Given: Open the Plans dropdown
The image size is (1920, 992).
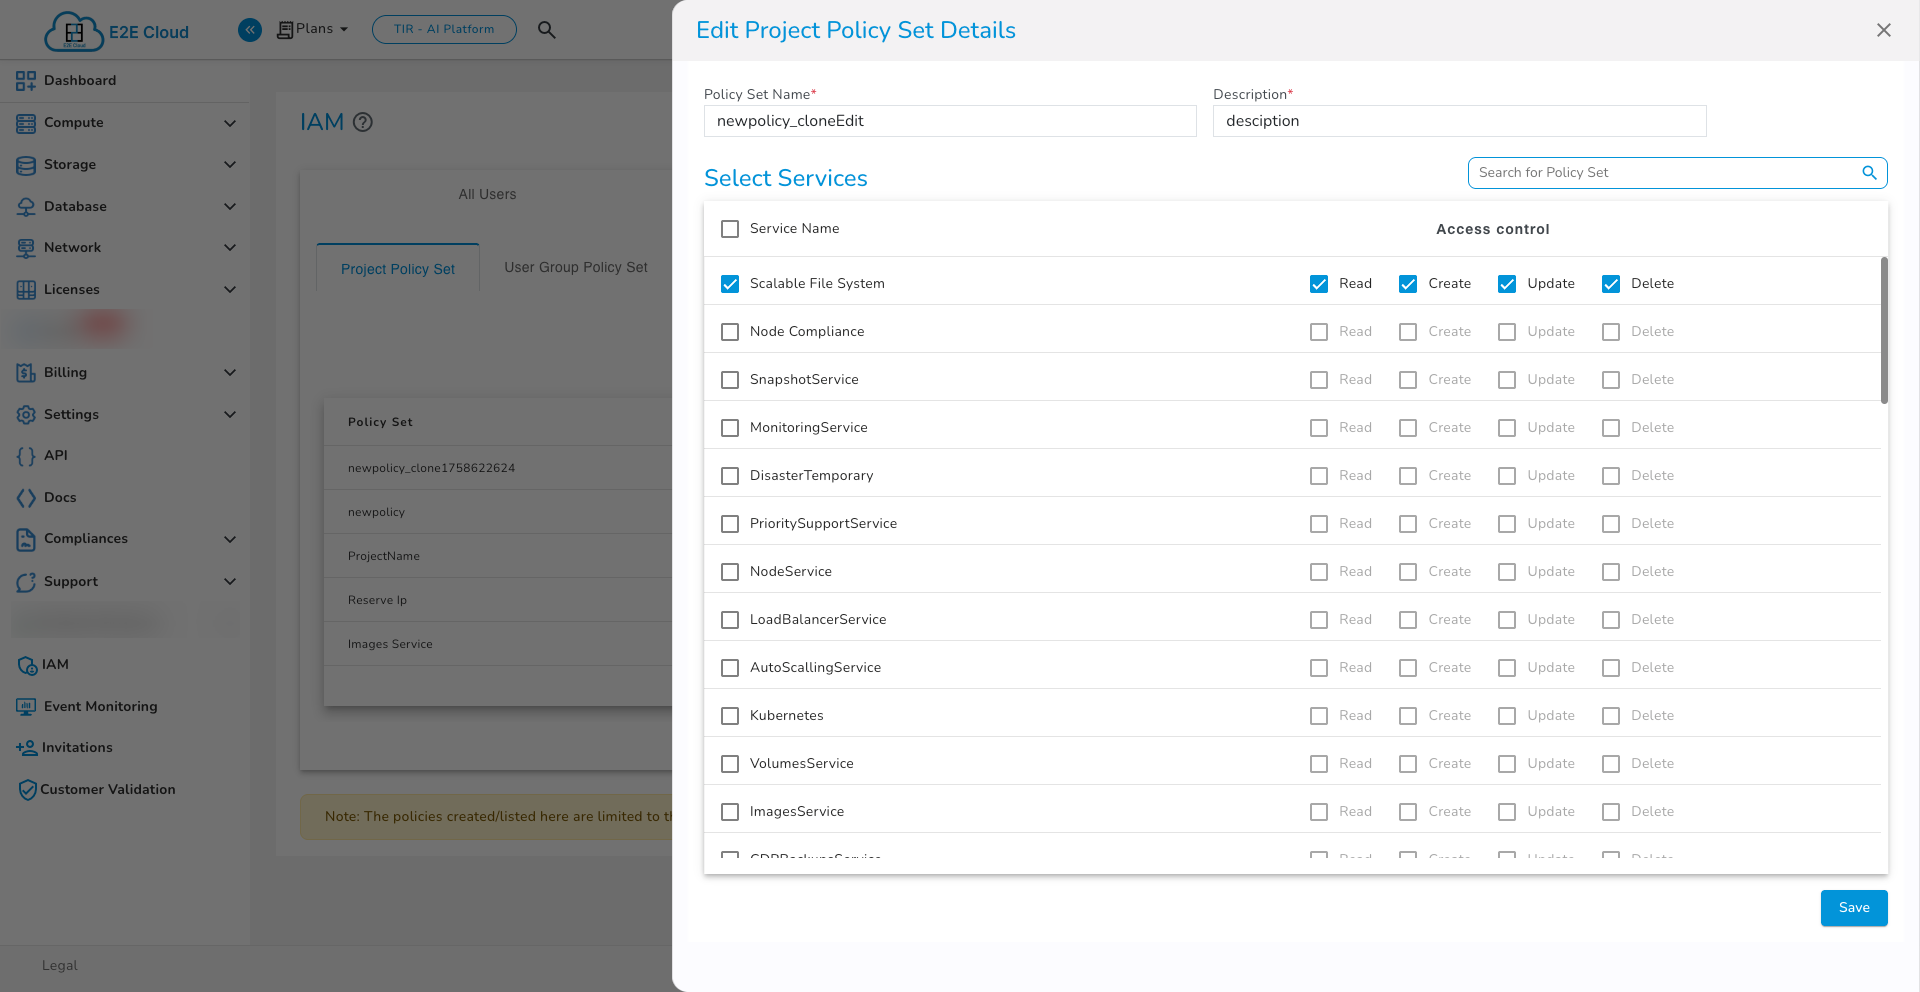Looking at the screenshot, I should 313,29.
